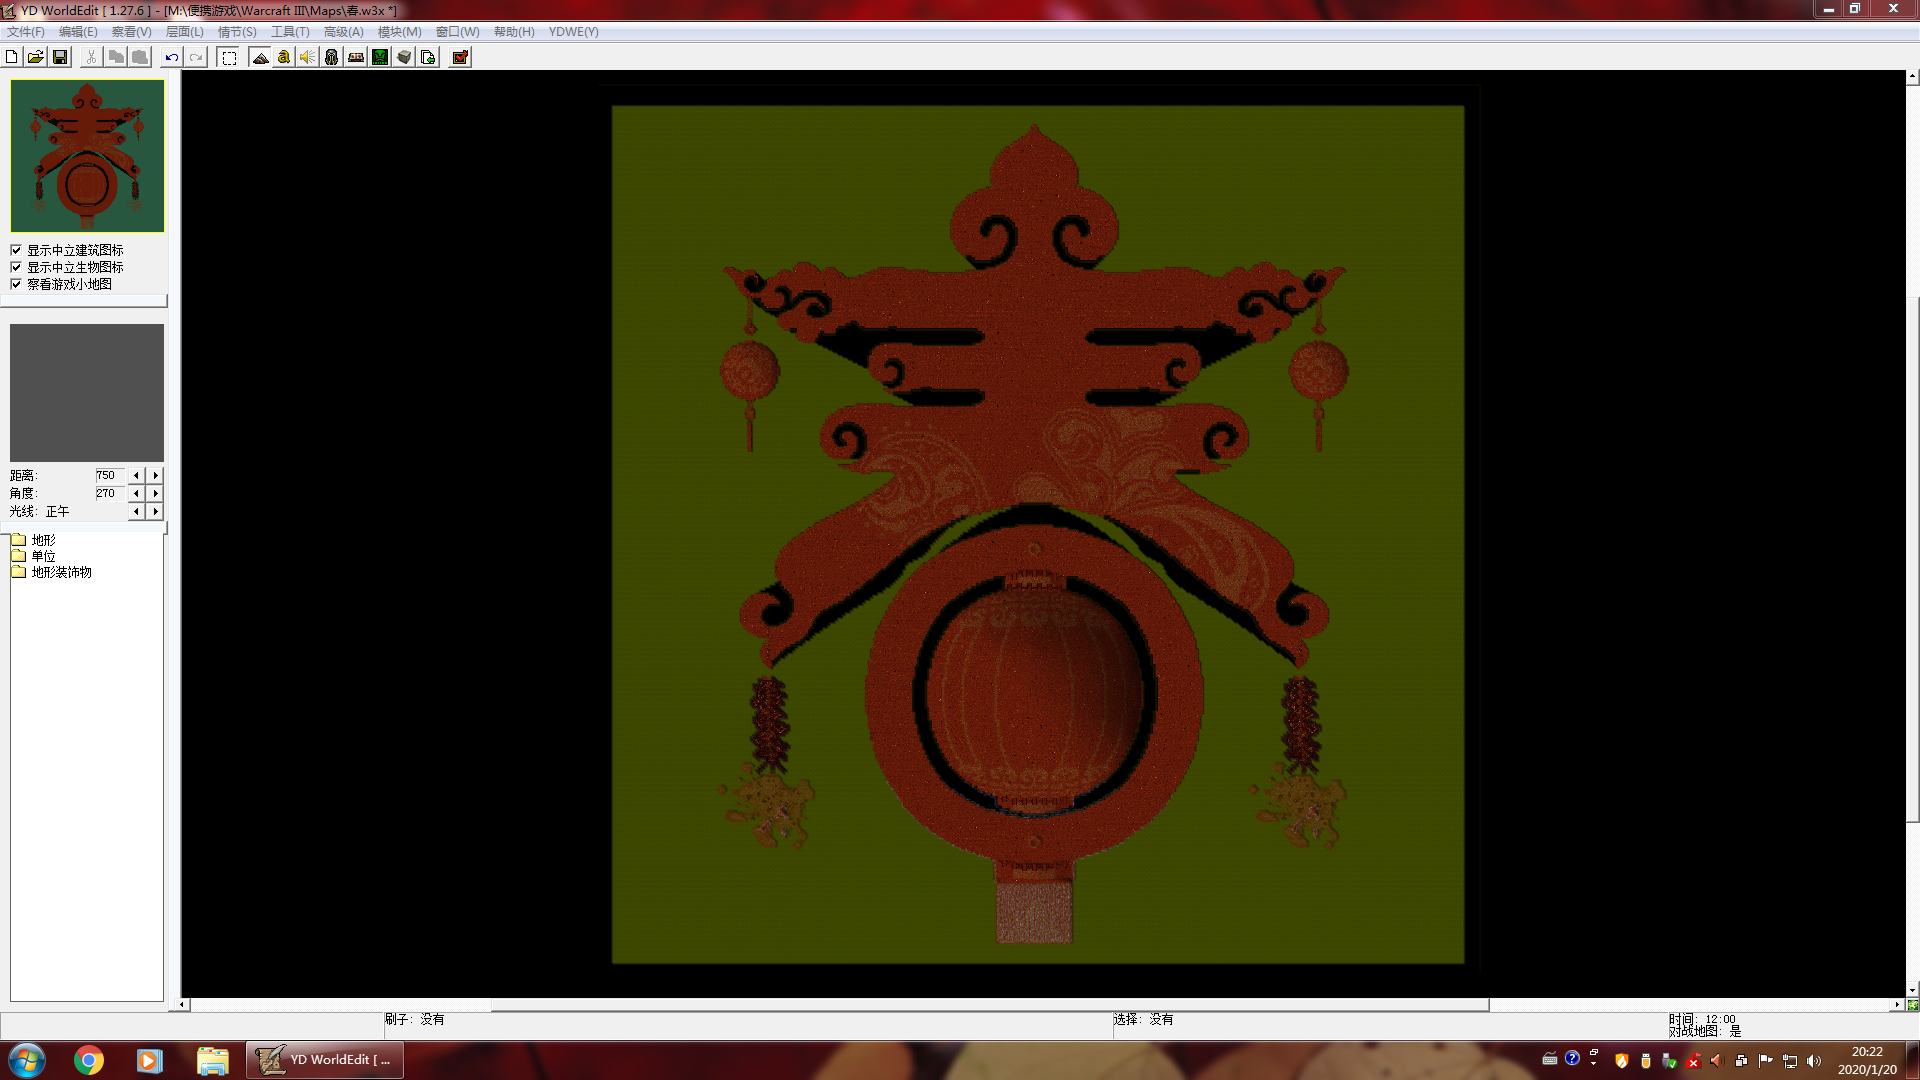The height and width of the screenshot is (1080, 1920).
Task: Click the orange shield security tray icon
Action: click(x=1622, y=1061)
